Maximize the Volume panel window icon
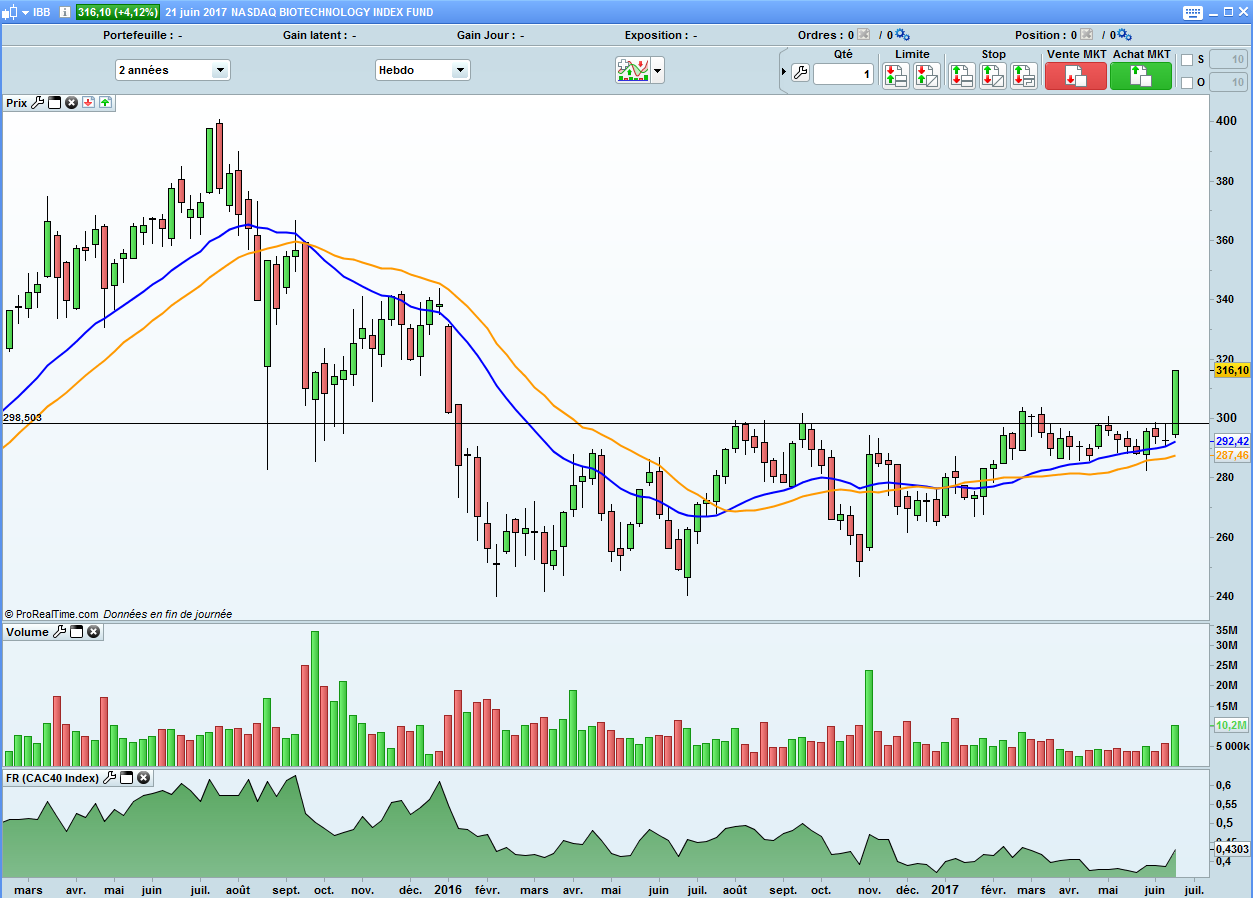This screenshot has width=1253, height=898. point(76,632)
